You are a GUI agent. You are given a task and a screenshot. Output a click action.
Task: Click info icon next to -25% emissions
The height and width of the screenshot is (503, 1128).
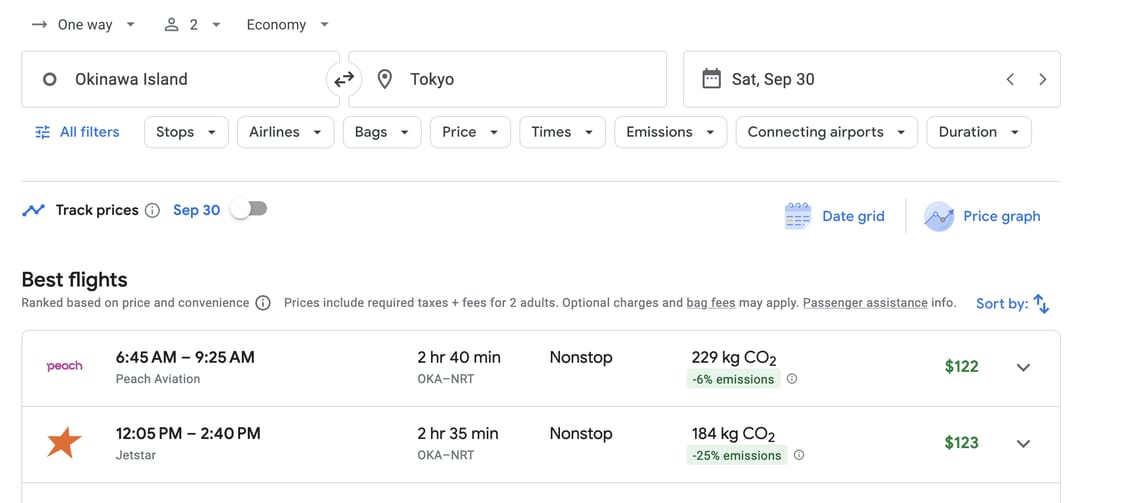[798, 455]
